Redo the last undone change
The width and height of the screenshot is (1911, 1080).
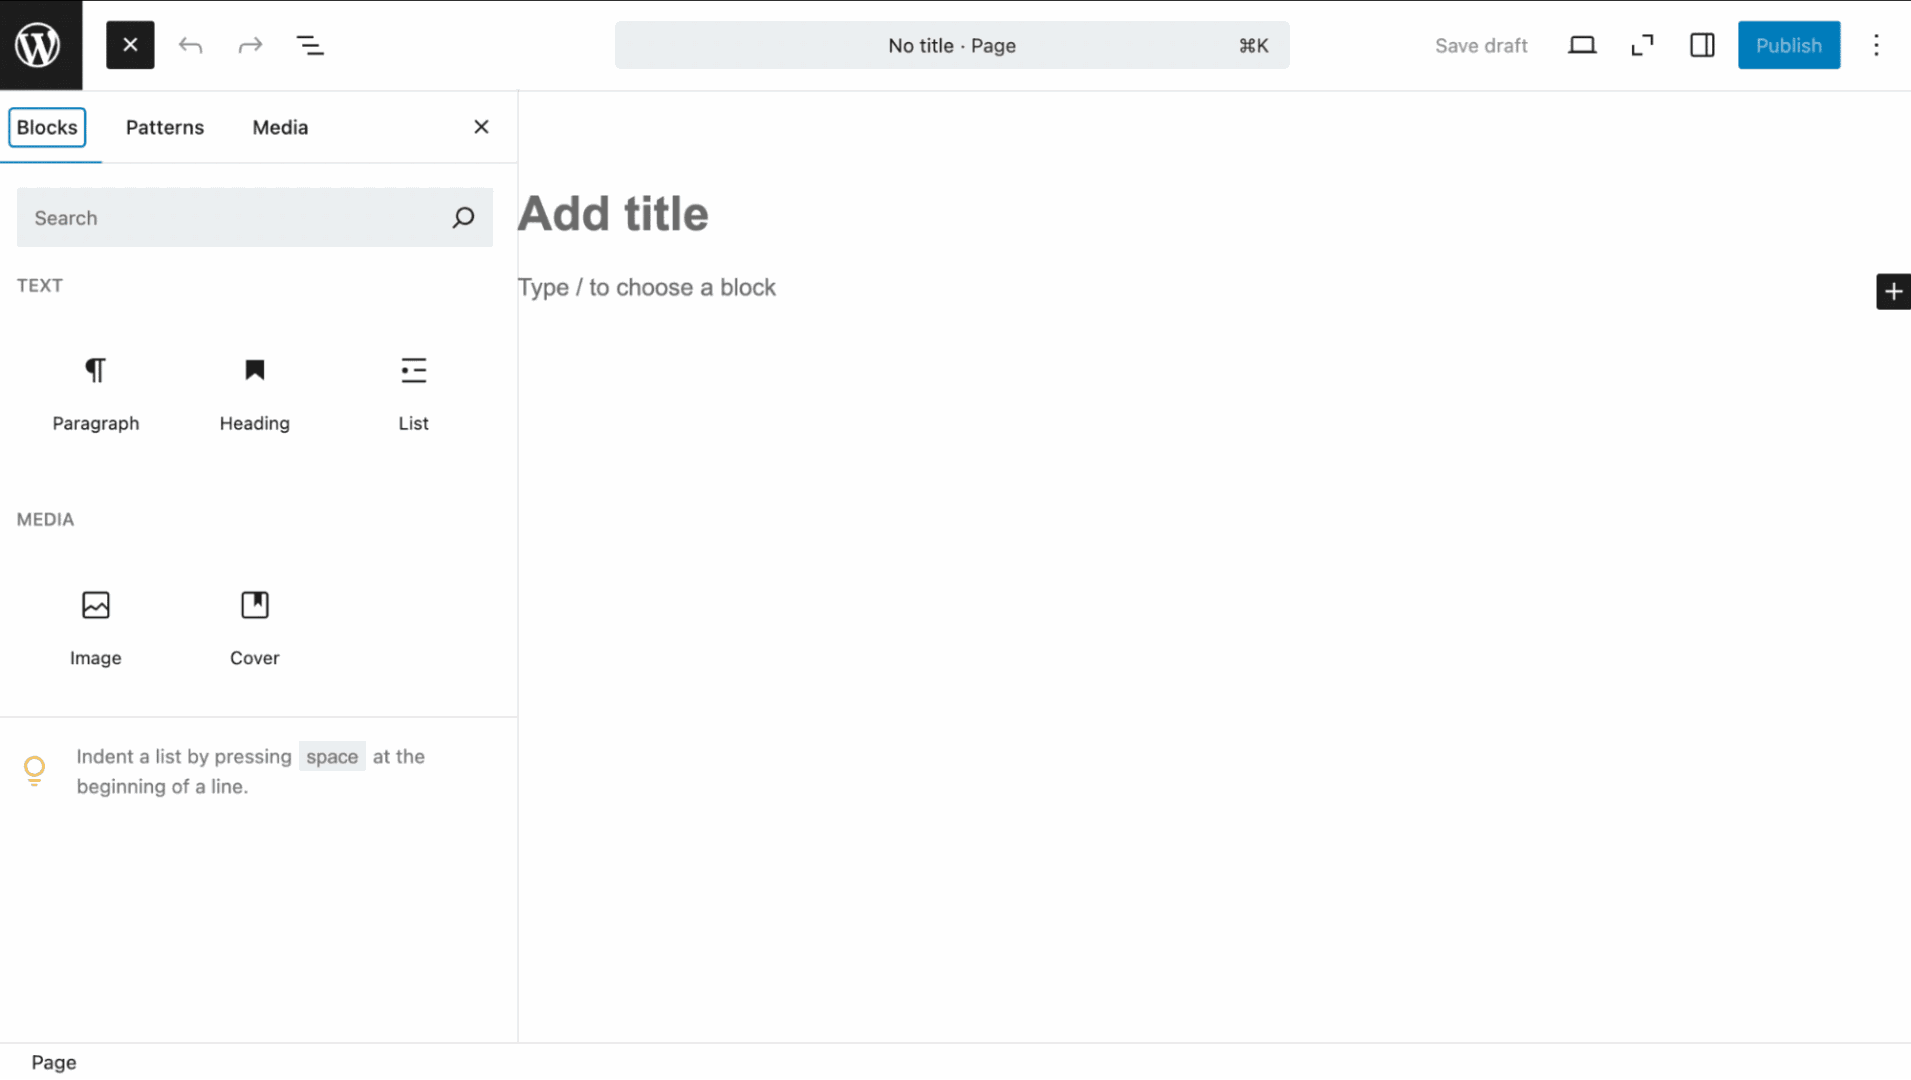click(250, 45)
